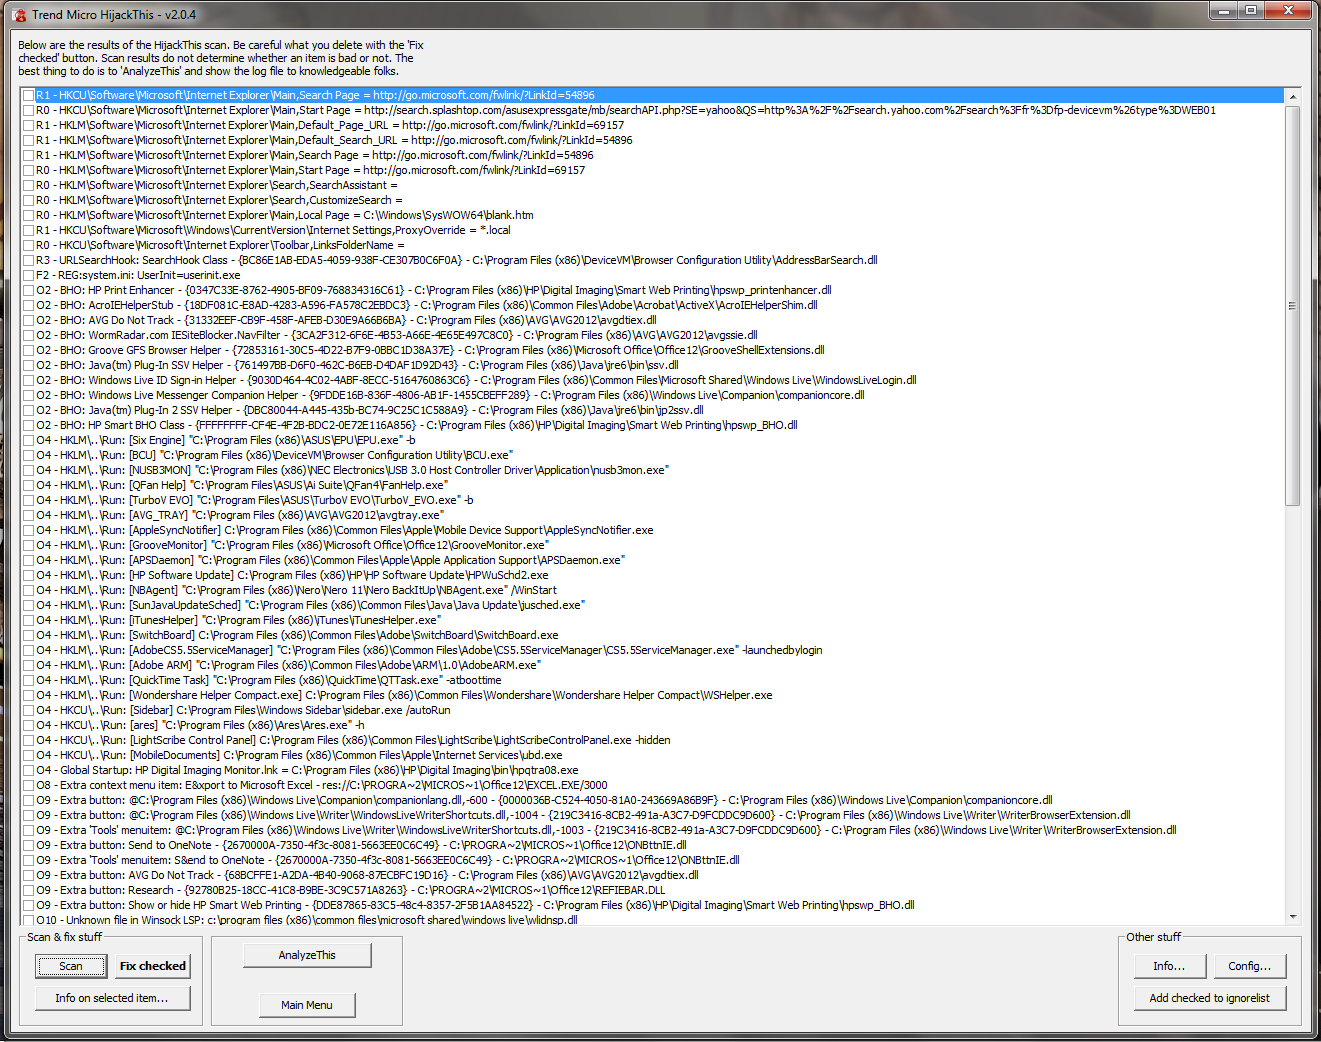Image resolution: width=1321 pixels, height=1042 pixels.
Task: Return to Main Menu
Action: pyautogui.click(x=307, y=1005)
